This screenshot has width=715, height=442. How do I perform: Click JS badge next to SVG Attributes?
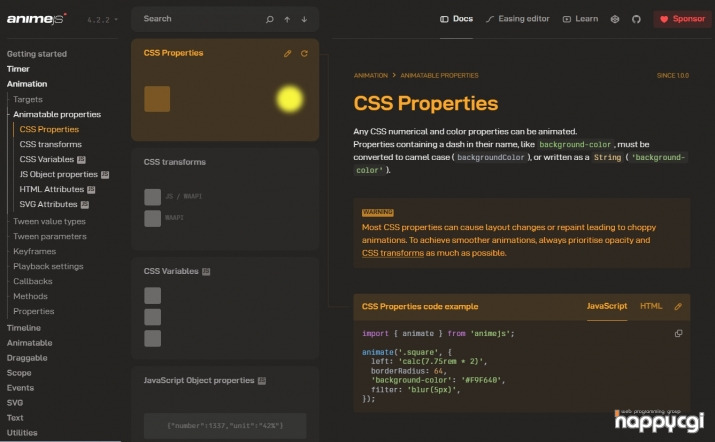click(x=85, y=205)
